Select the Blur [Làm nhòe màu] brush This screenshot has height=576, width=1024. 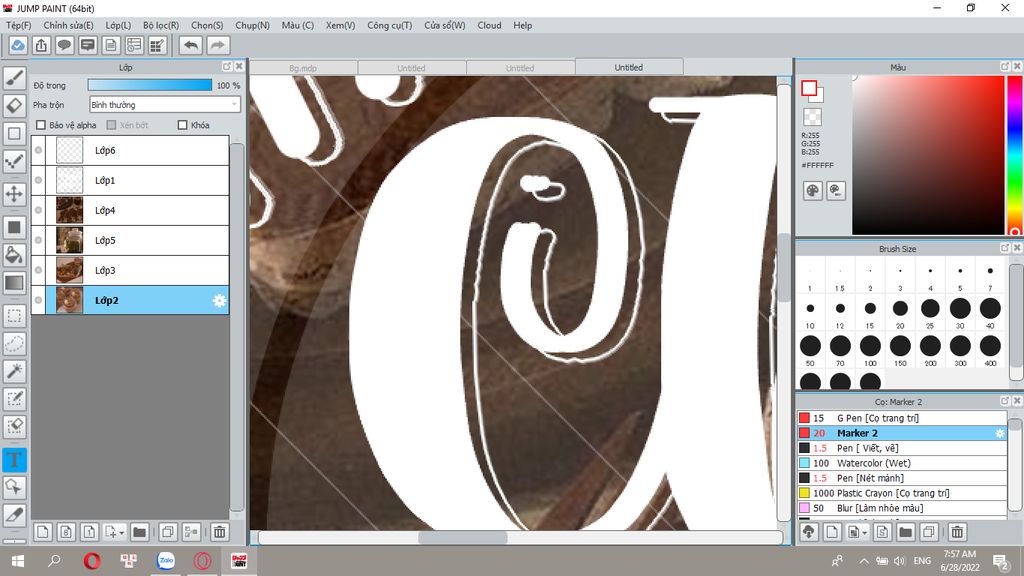902,508
